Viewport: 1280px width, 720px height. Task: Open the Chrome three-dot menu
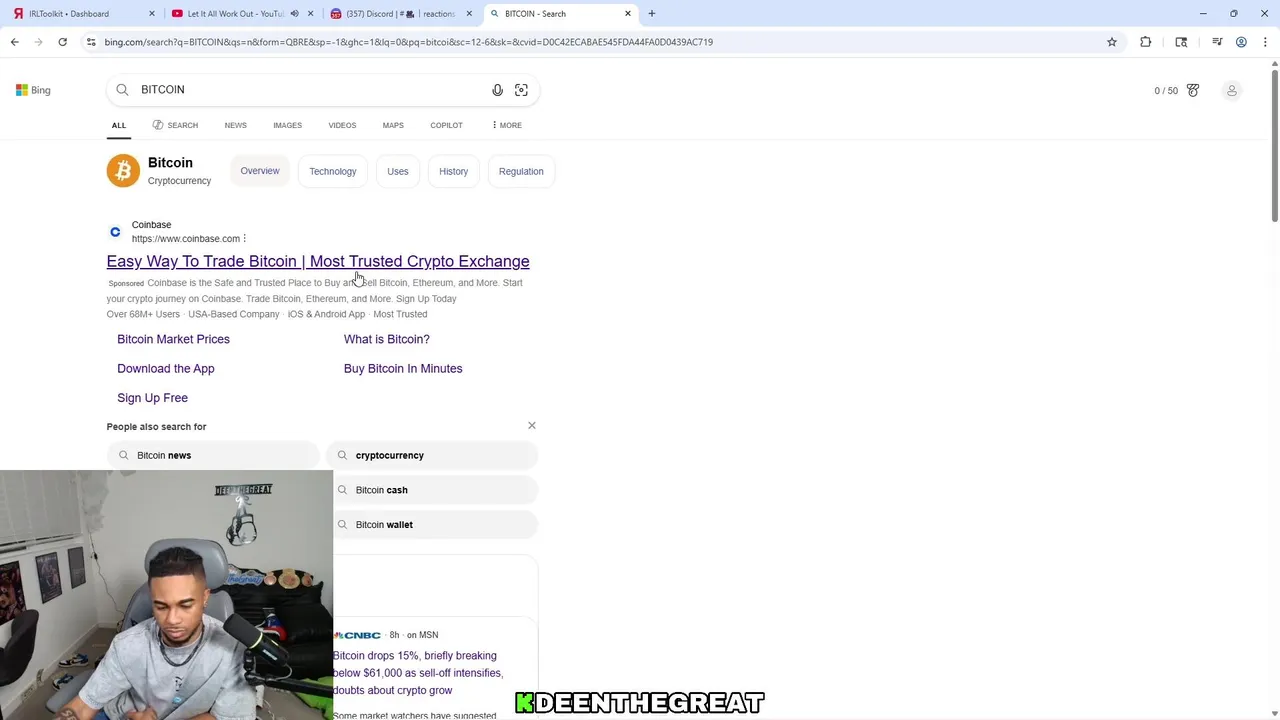[1263, 42]
